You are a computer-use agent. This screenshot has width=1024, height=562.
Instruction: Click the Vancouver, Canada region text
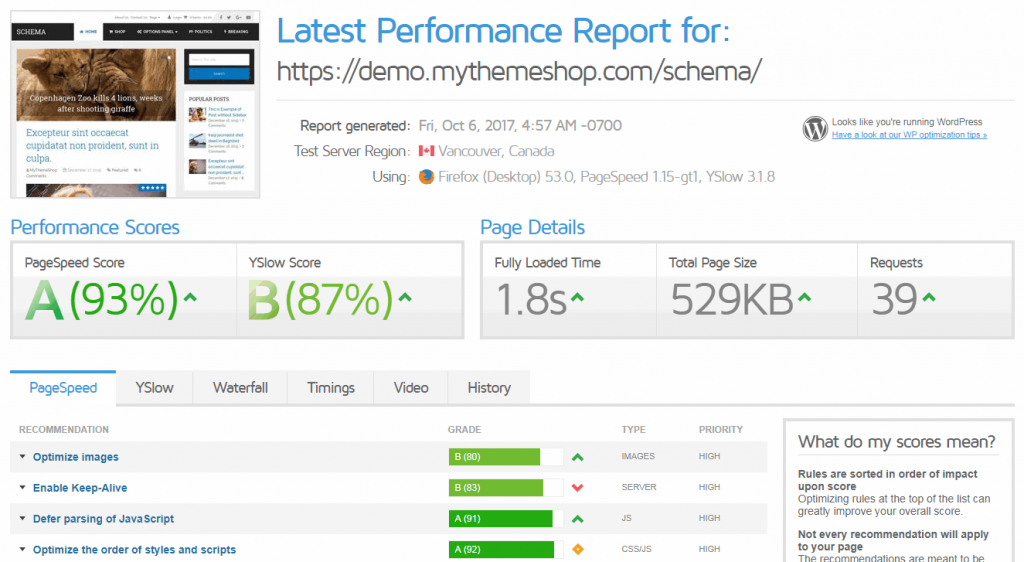click(496, 151)
